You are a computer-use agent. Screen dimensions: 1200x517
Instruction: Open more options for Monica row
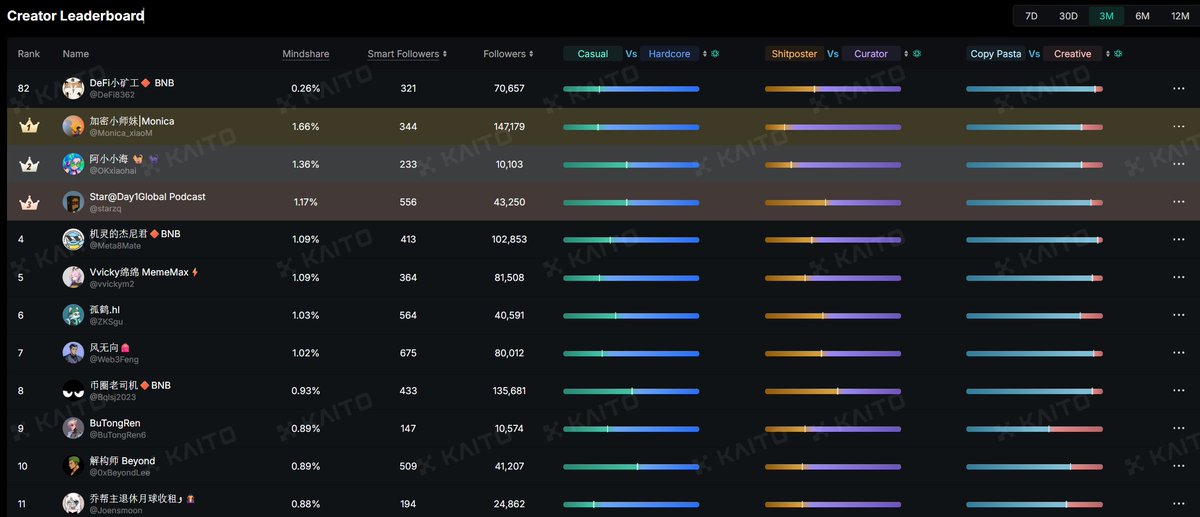[x=1178, y=127]
